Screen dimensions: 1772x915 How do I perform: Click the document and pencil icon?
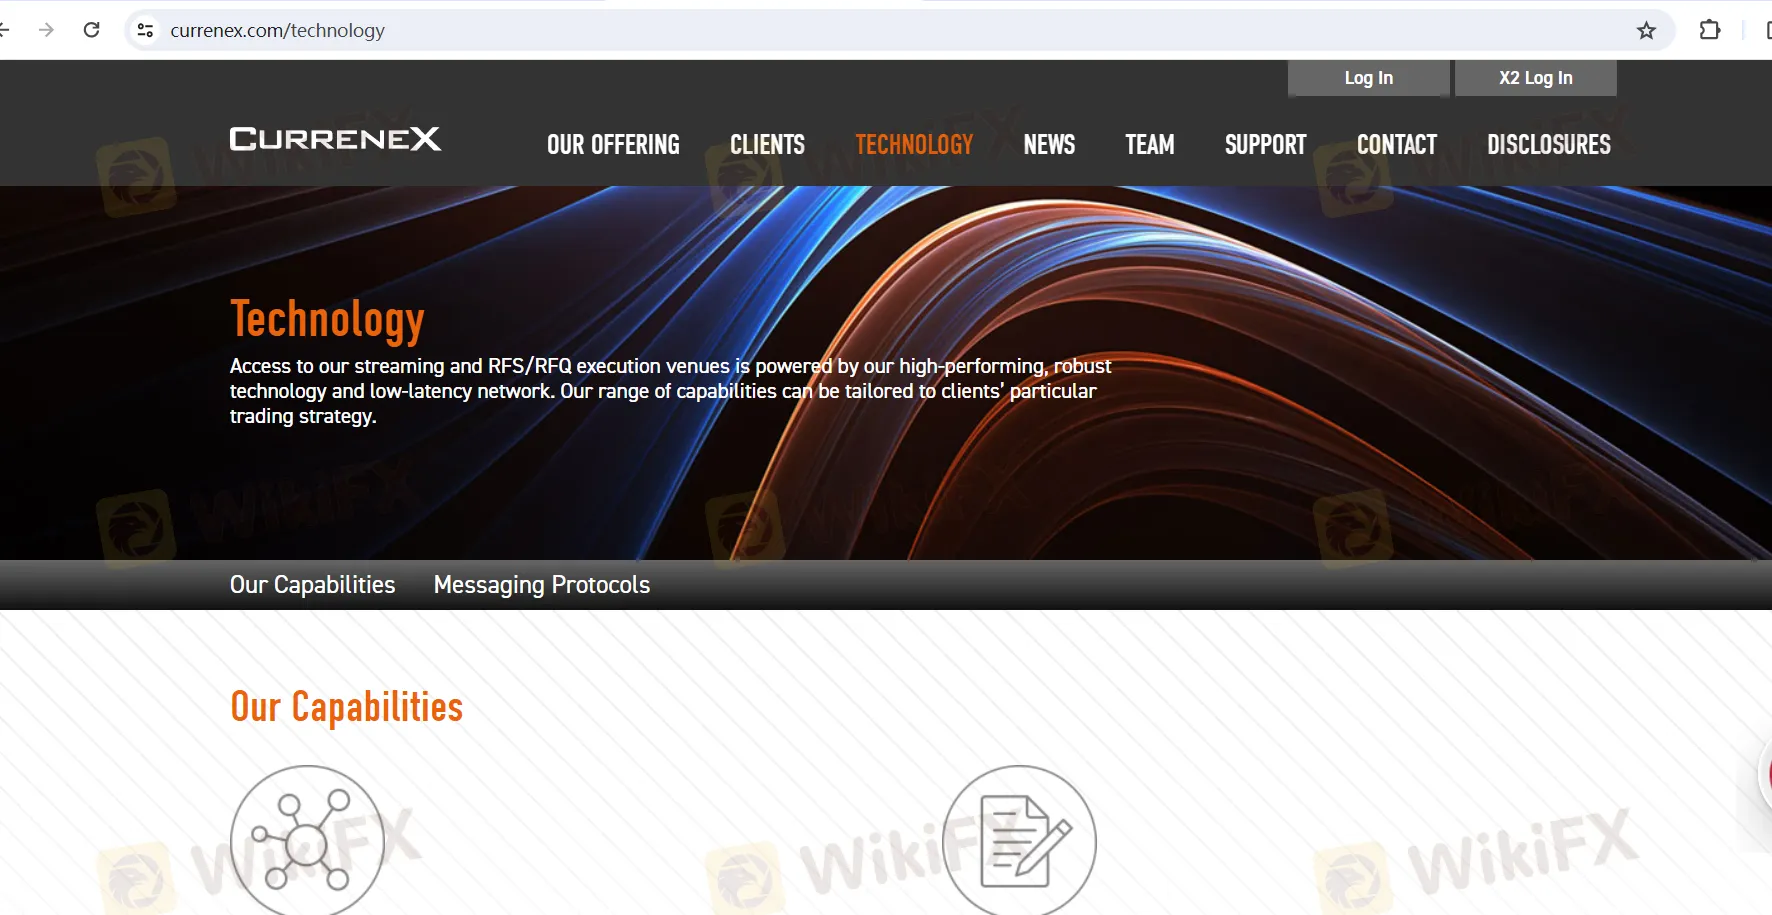(x=1019, y=841)
